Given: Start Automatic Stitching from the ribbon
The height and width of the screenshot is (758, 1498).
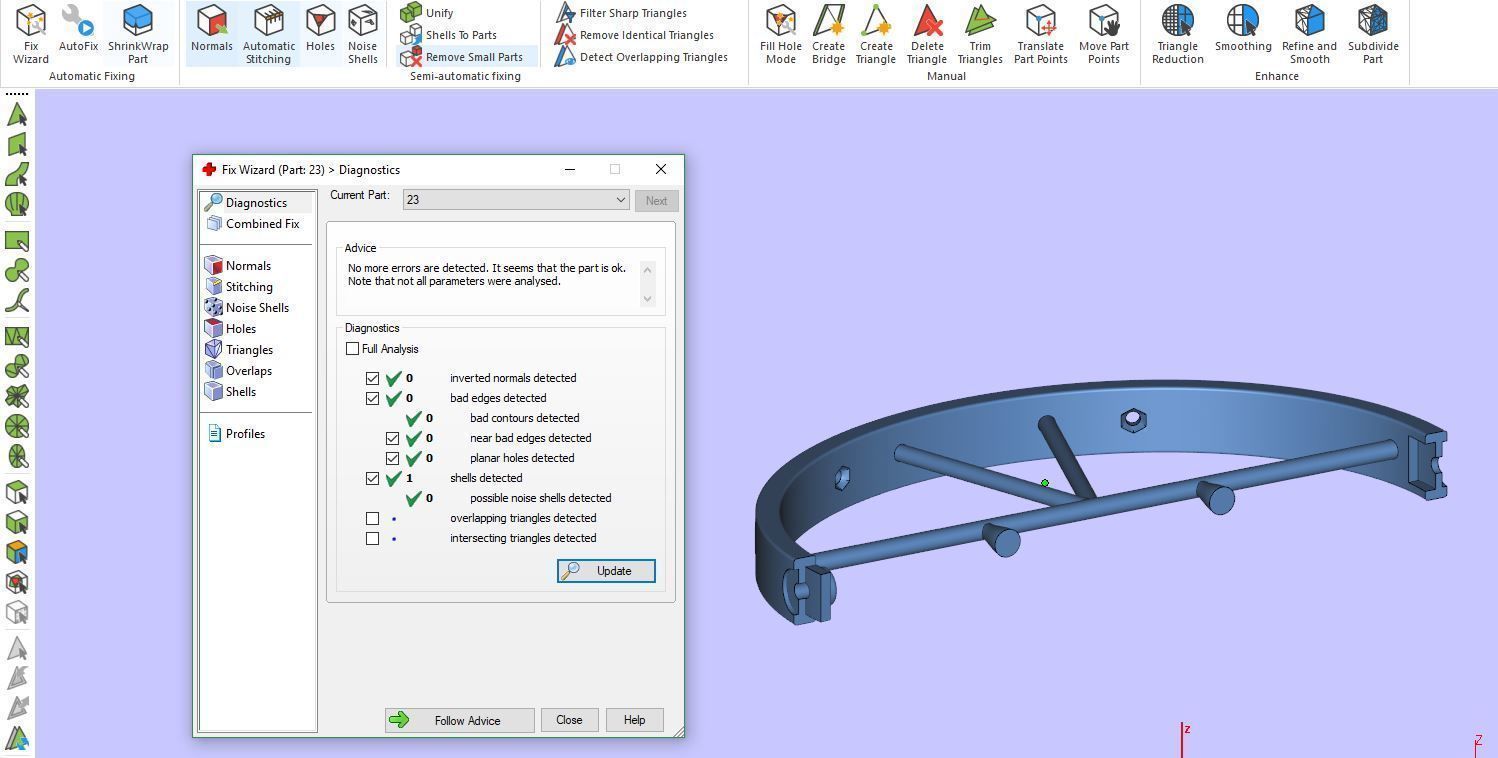Looking at the screenshot, I should click(x=269, y=34).
